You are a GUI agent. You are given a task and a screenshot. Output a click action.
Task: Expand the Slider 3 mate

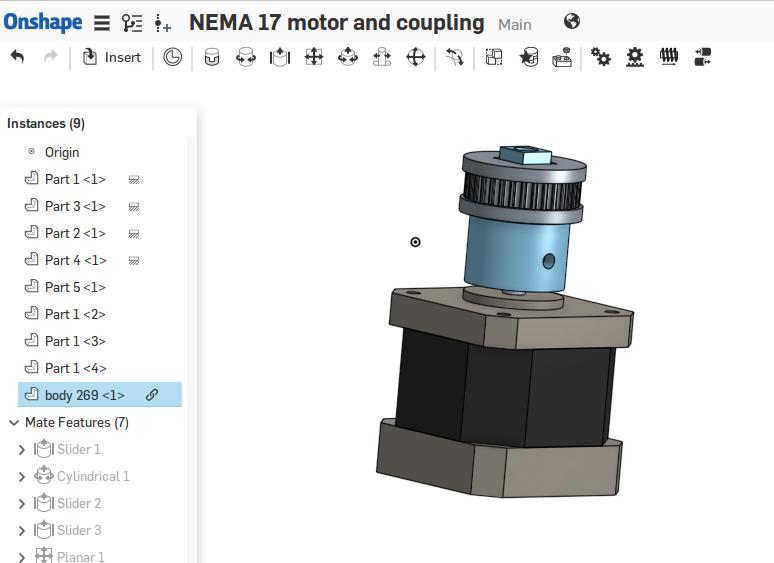click(x=21, y=531)
